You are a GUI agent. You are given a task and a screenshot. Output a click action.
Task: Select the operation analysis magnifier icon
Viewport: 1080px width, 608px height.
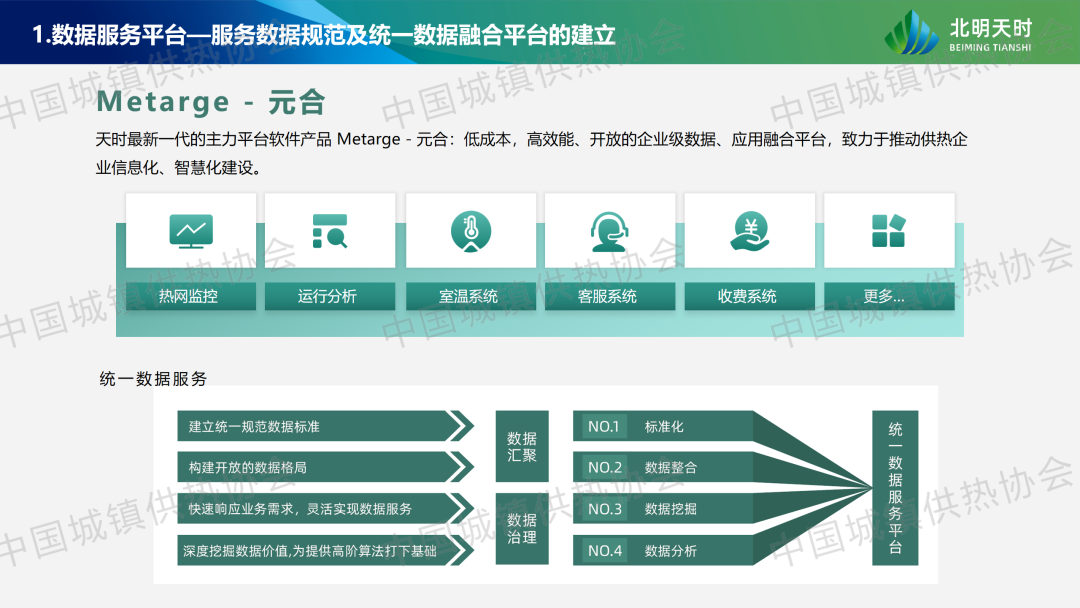pyautogui.click(x=329, y=231)
